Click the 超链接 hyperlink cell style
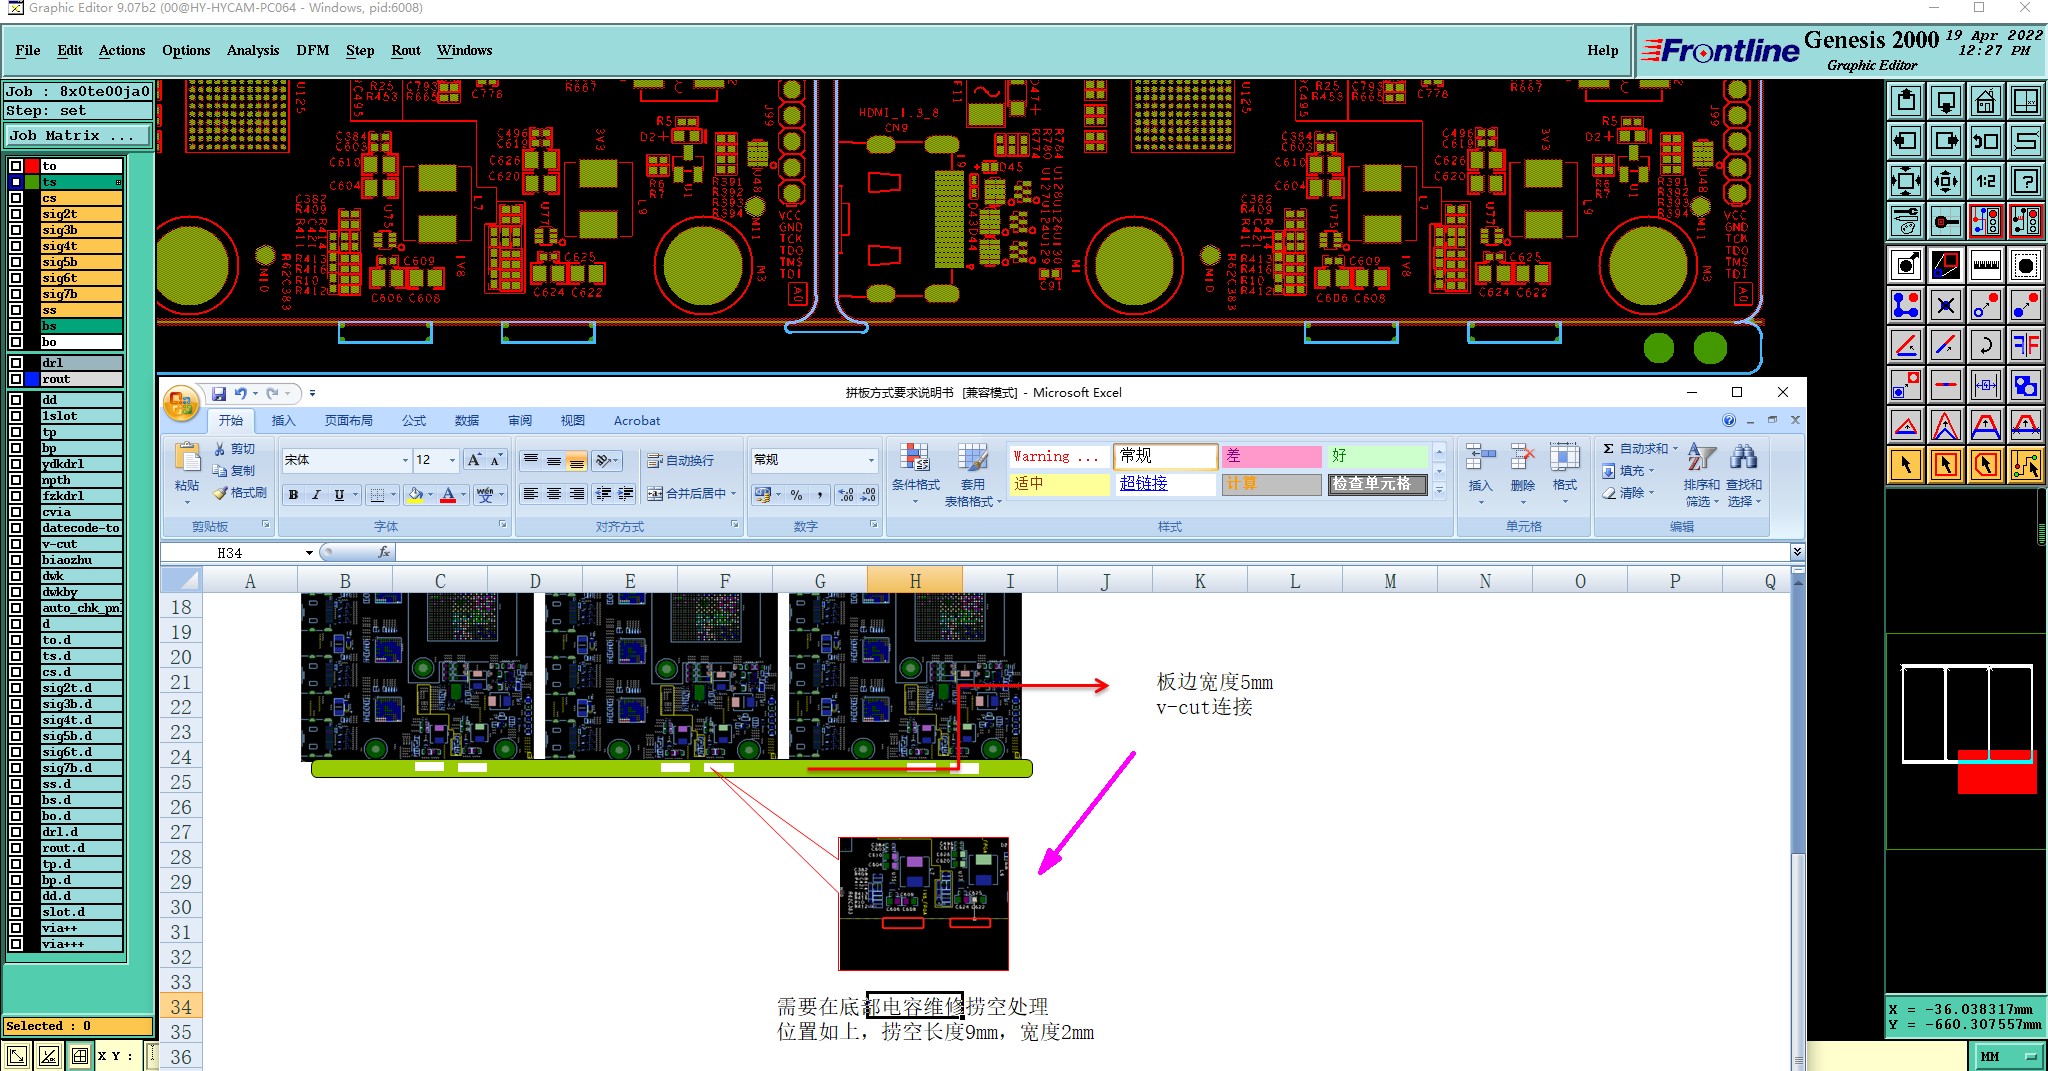Viewport: 2048px width, 1071px height. point(1164,484)
